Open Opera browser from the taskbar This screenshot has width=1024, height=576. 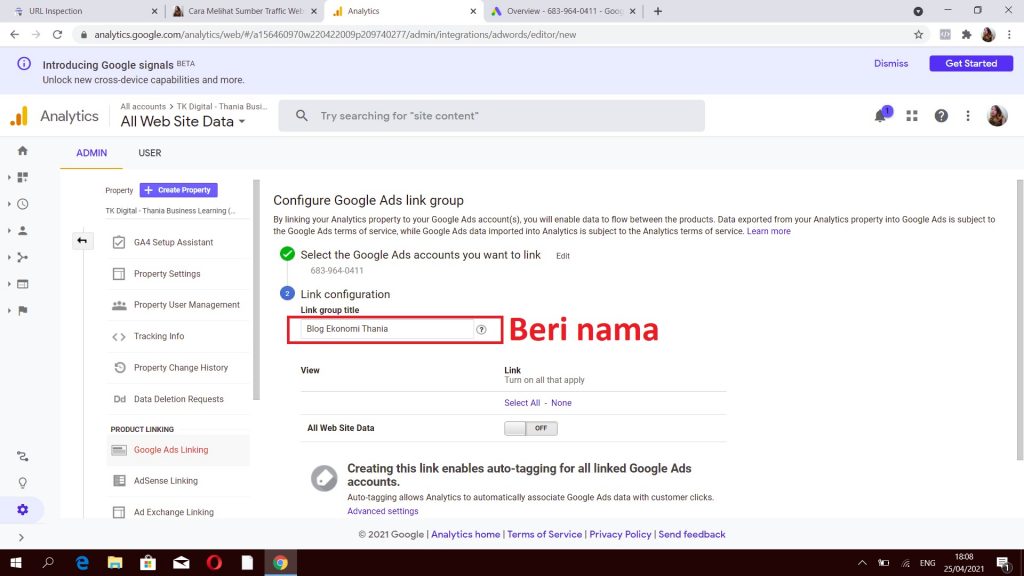coord(214,562)
